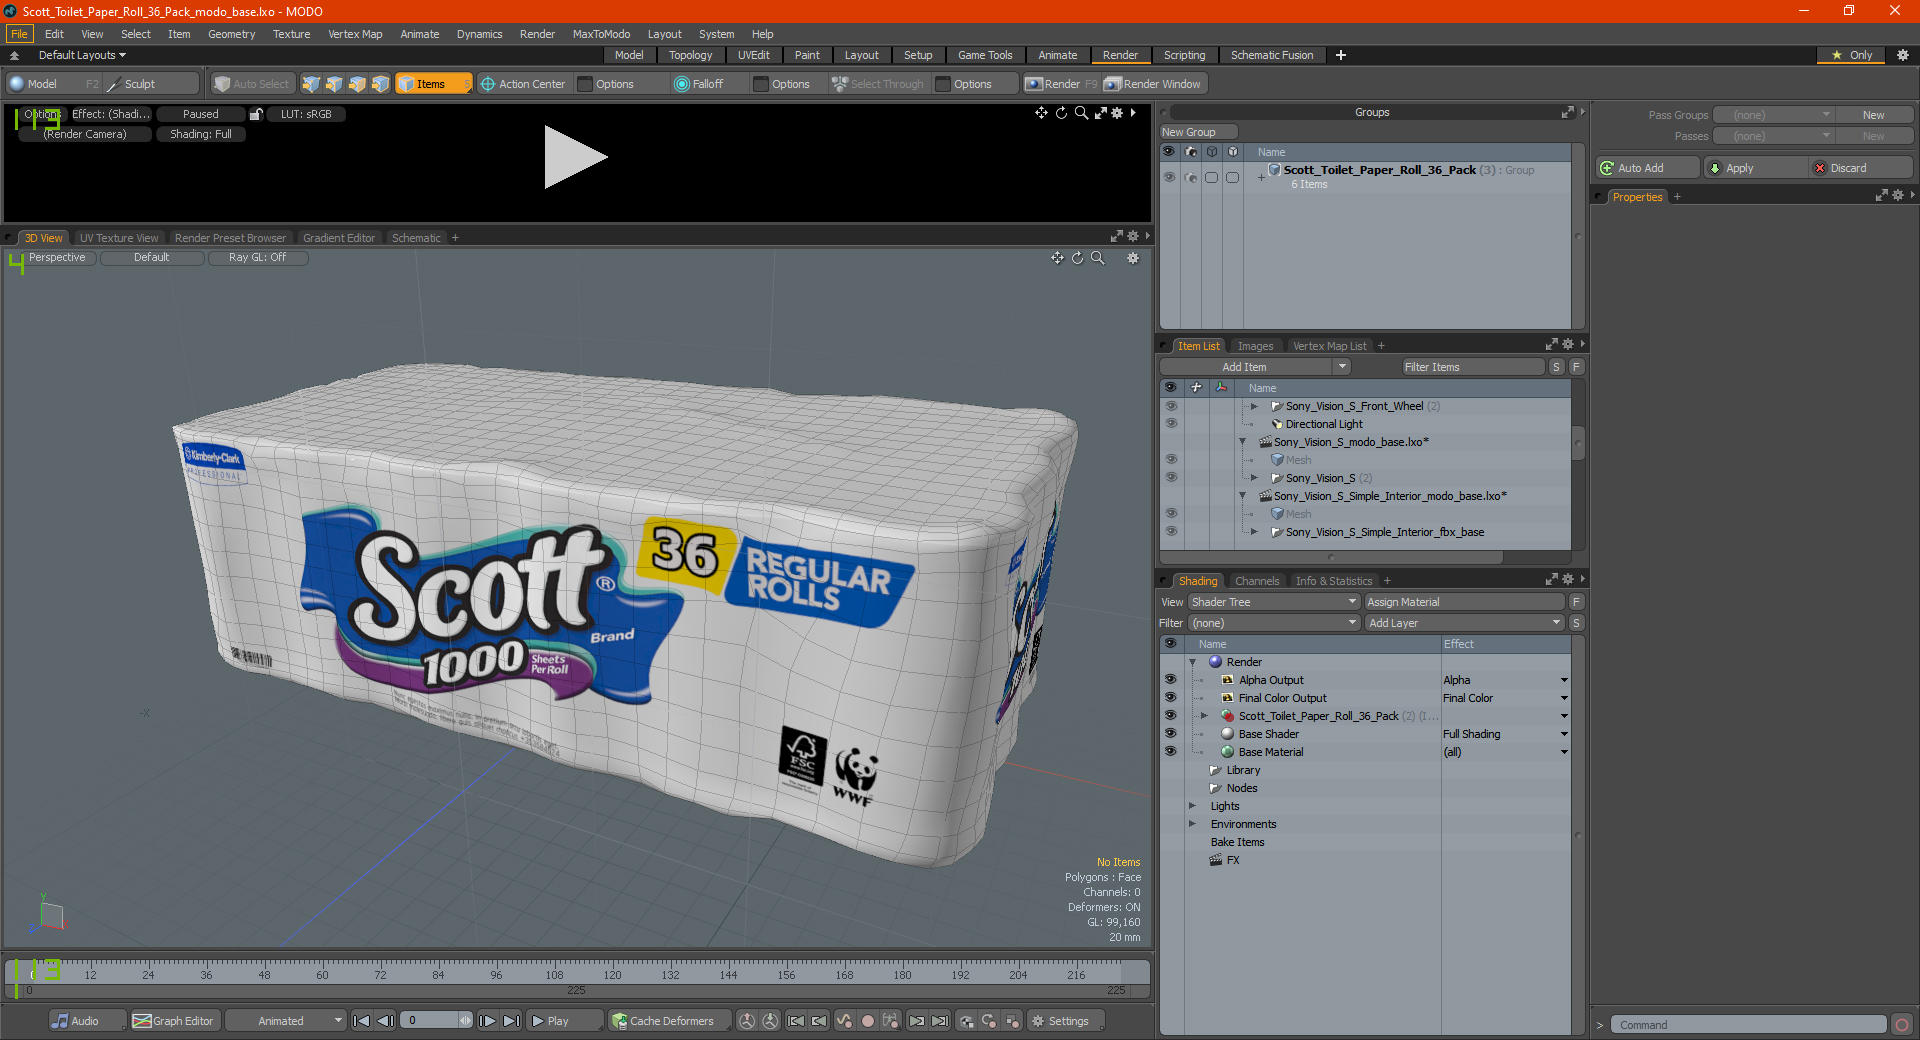Toggle visibility of Sony_Vision_S_Simple_Interior_fbx_base
The width and height of the screenshot is (1920, 1040).
pyautogui.click(x=1170, y=532)
